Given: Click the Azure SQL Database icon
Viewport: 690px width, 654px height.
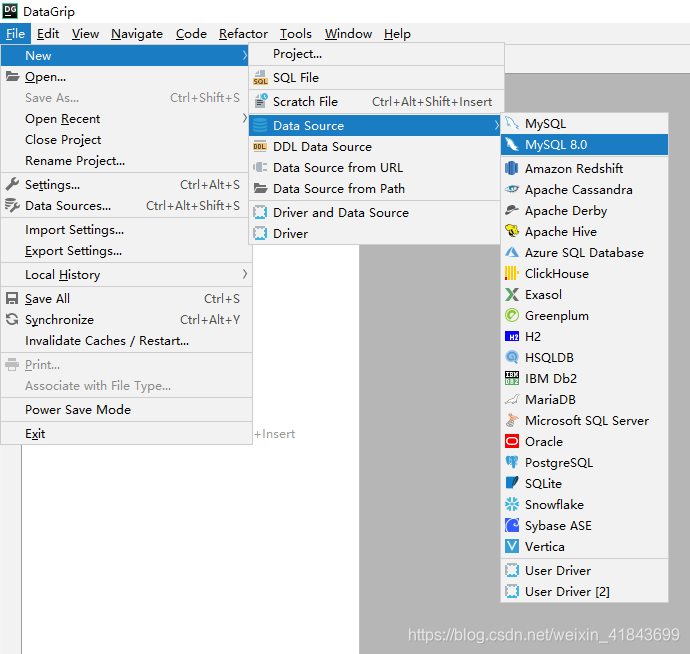Looking at the screenshot, I should pos(511,252).
